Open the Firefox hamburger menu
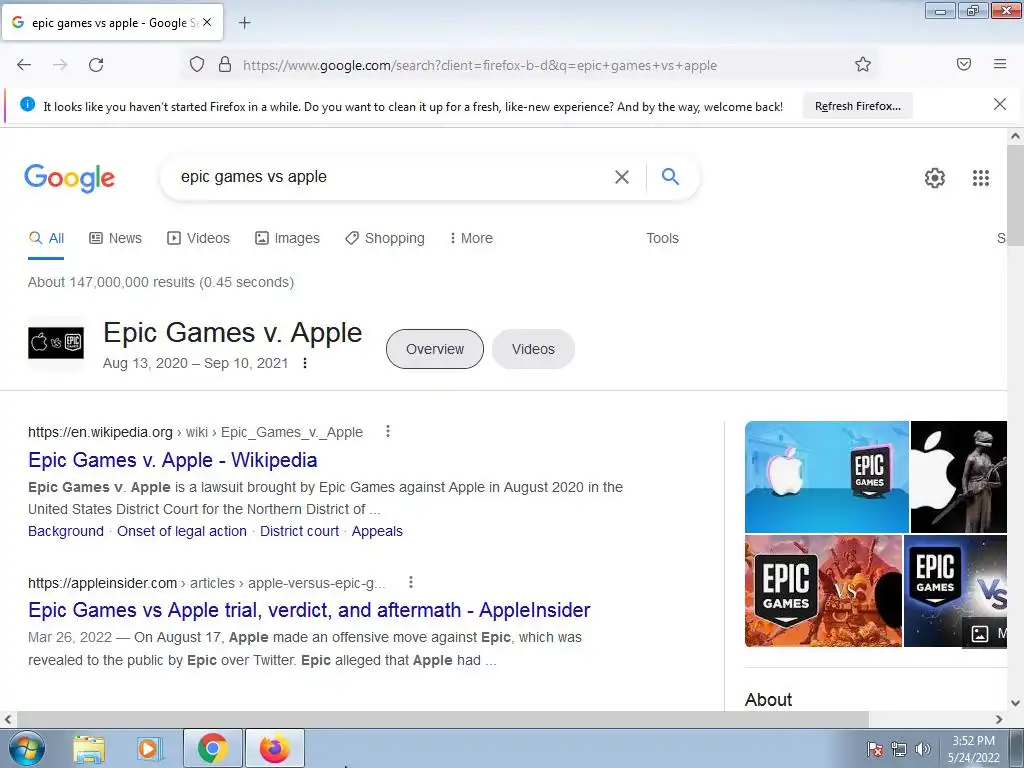Viewport: 1024px width, 768px height. 1000,64
